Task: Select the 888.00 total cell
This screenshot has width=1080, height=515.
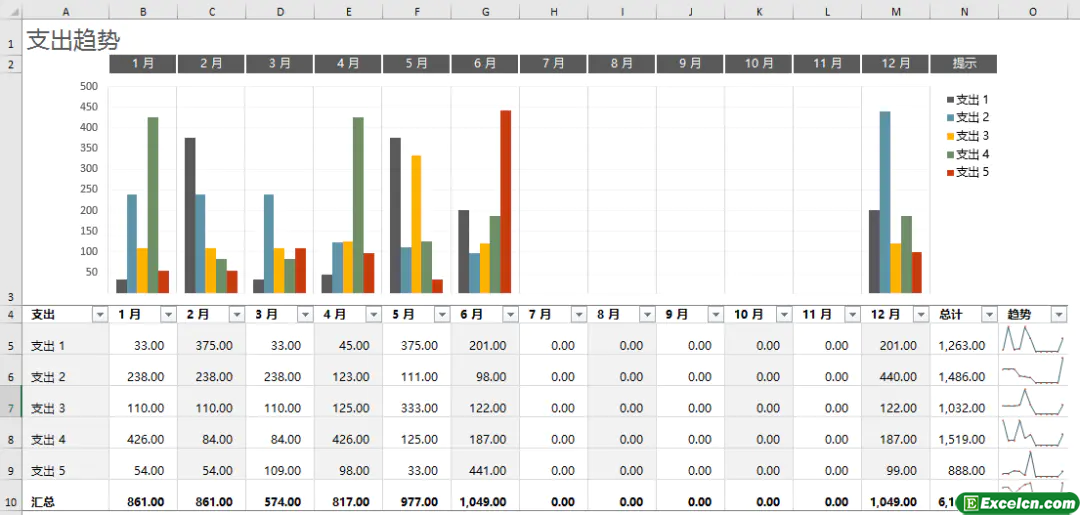Action: pyautogui.click(x=964, y=465)
